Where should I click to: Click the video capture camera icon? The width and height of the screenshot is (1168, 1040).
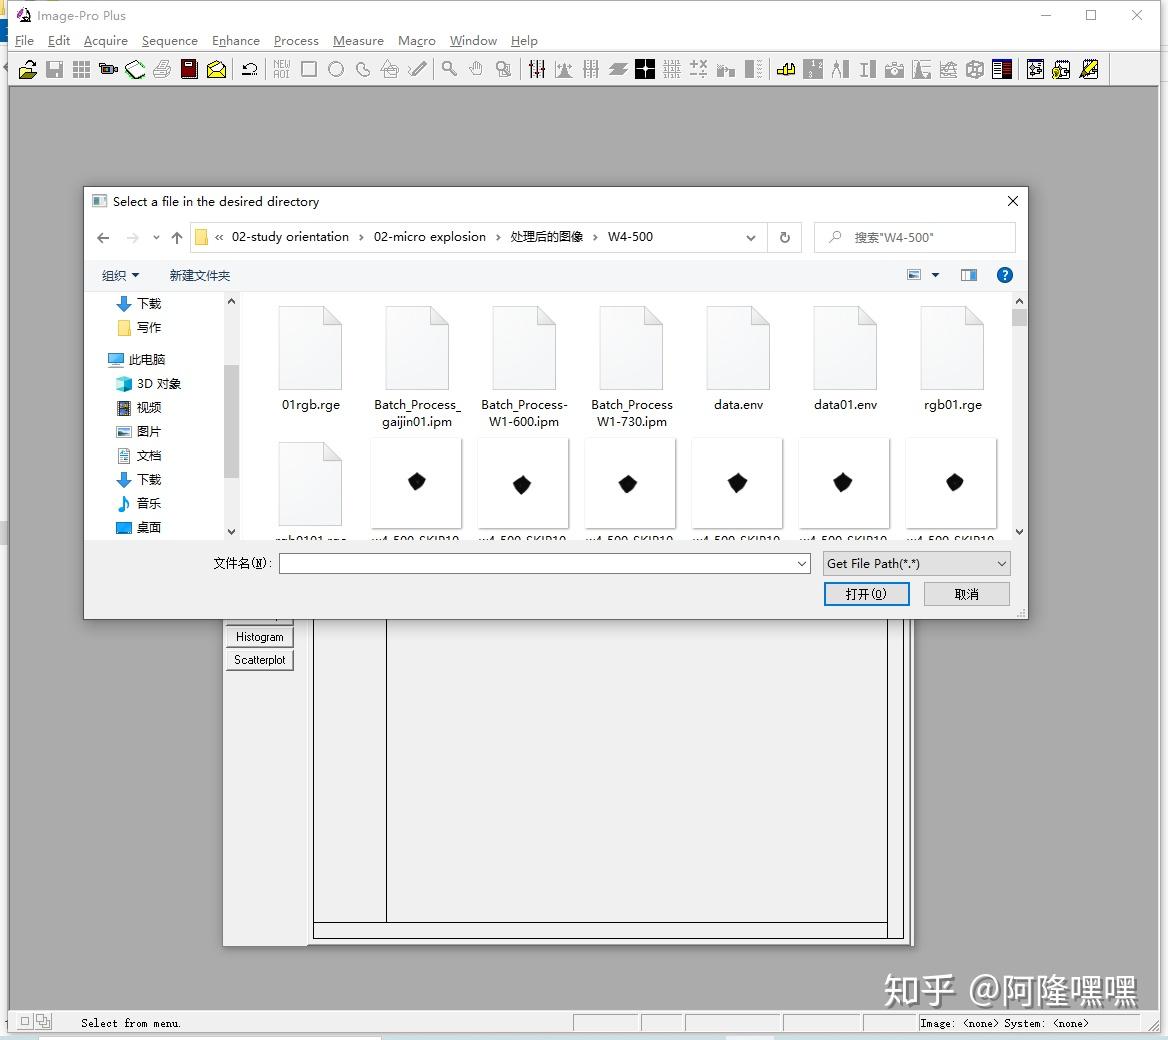(x=107, y=69)
